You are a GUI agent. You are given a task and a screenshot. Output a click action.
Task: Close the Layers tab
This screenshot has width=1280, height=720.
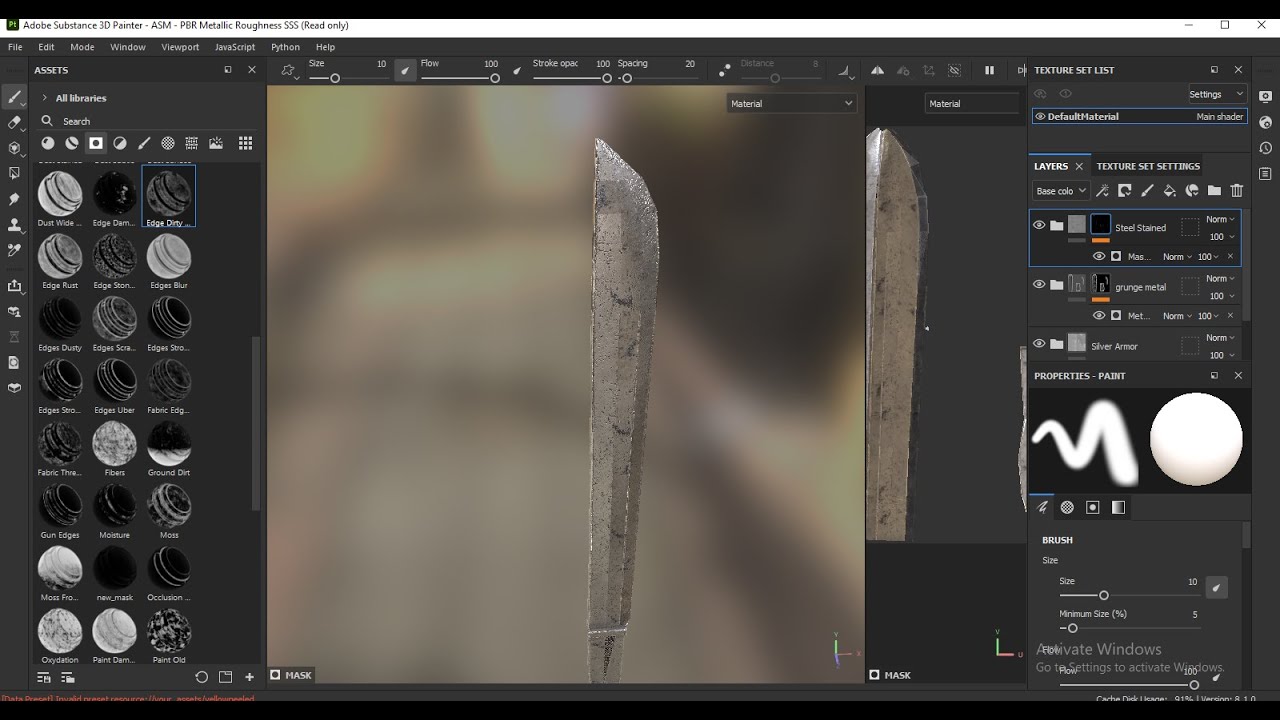click(x=1079, y=166)
